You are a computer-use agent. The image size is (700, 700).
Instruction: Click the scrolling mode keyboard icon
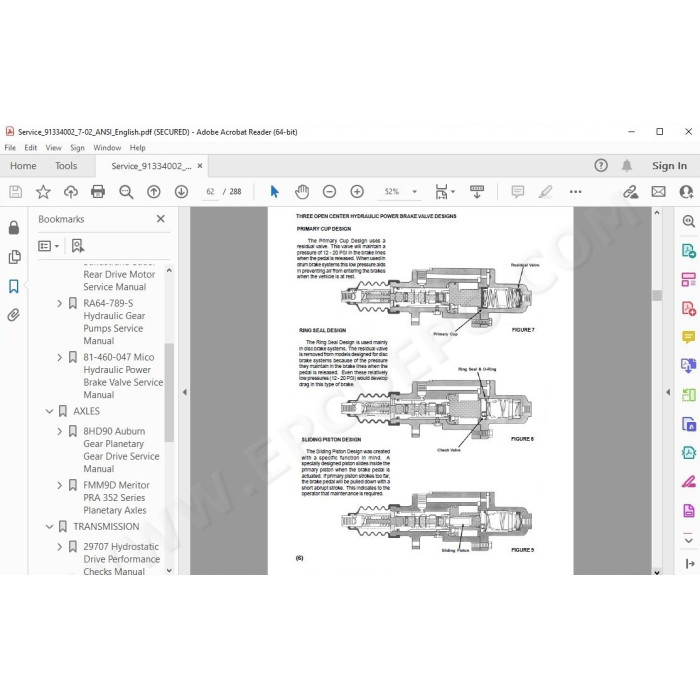(x=477, y=192)
